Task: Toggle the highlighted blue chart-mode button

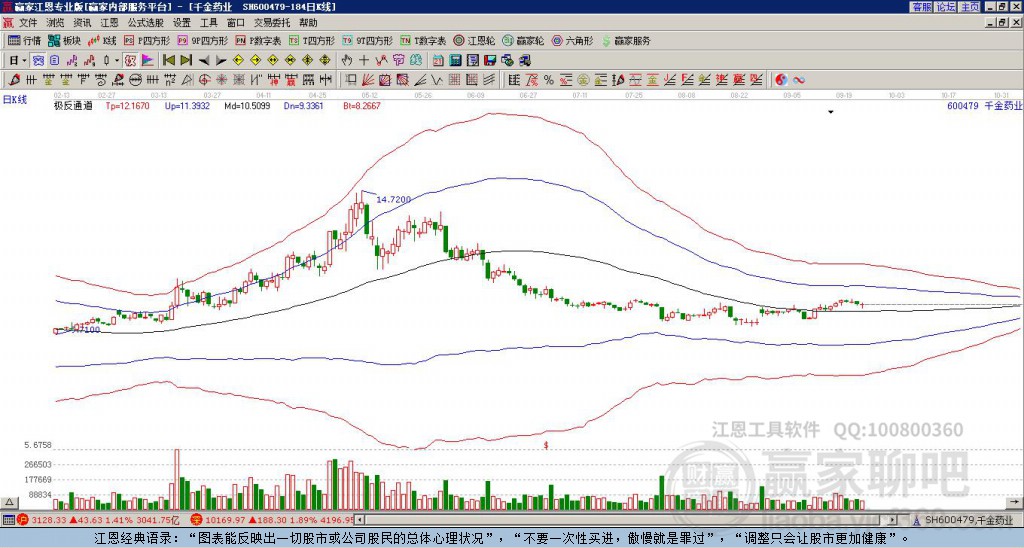Action: click(x=38, y=60)
